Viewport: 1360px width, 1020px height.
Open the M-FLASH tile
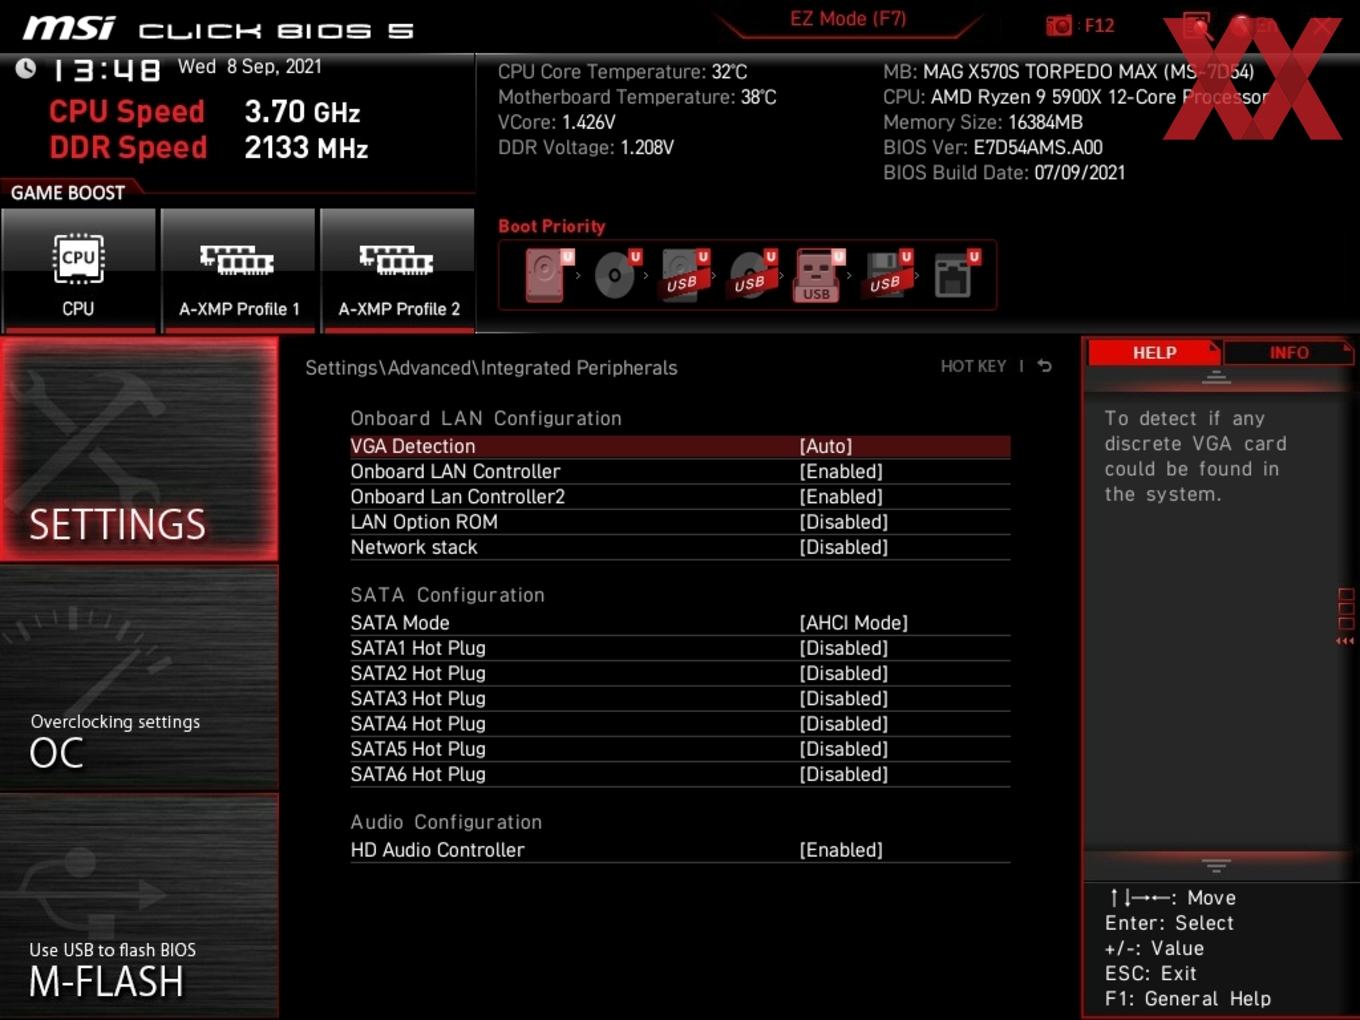click(139, 906)
